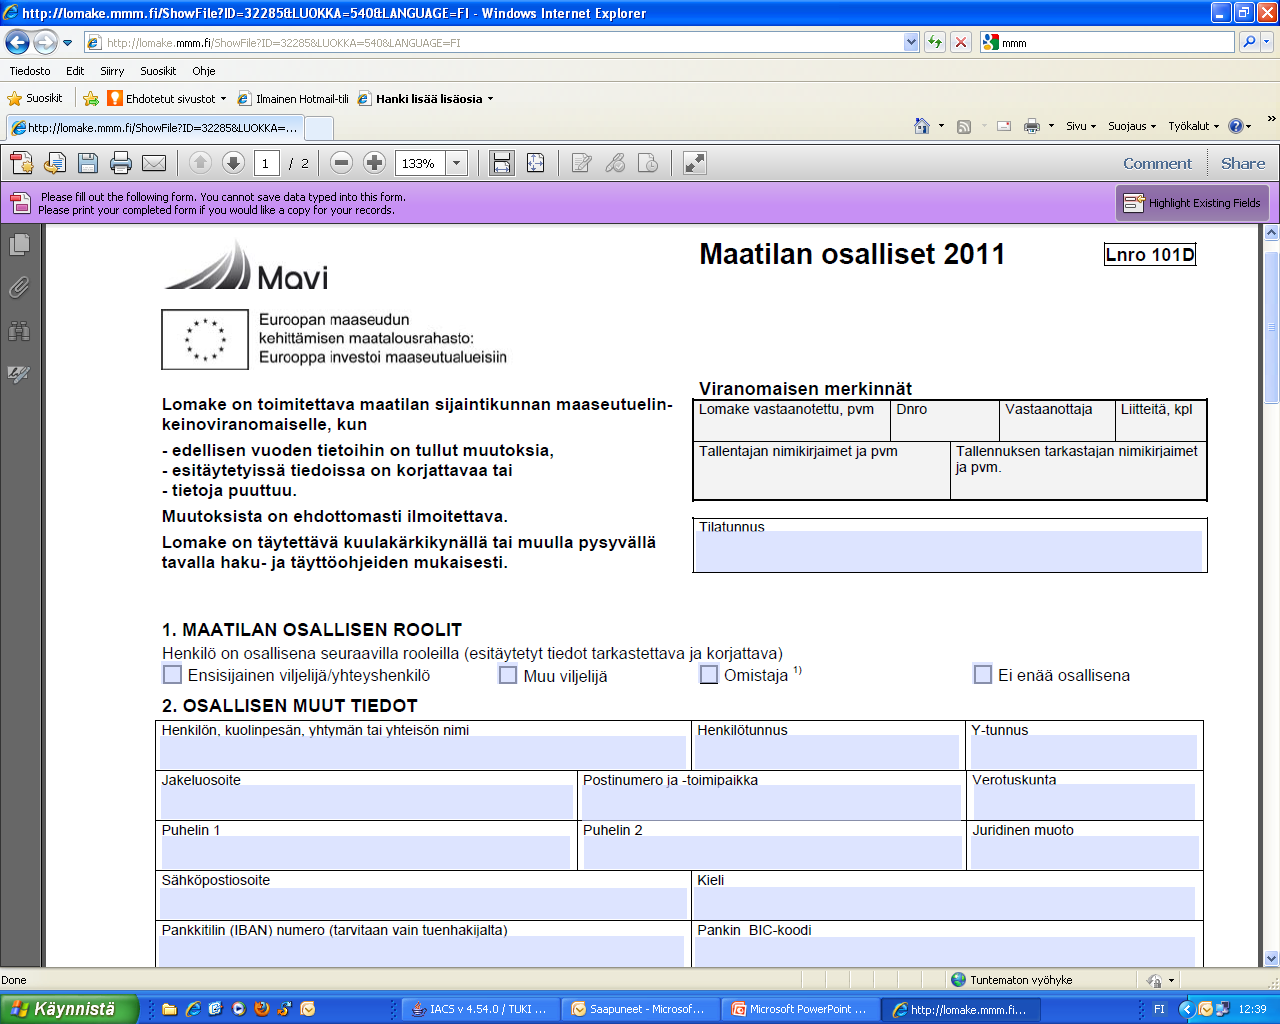
Task: Switch to Saapuneet Microsoft taskbar window
Action: tap(640, 1009)
